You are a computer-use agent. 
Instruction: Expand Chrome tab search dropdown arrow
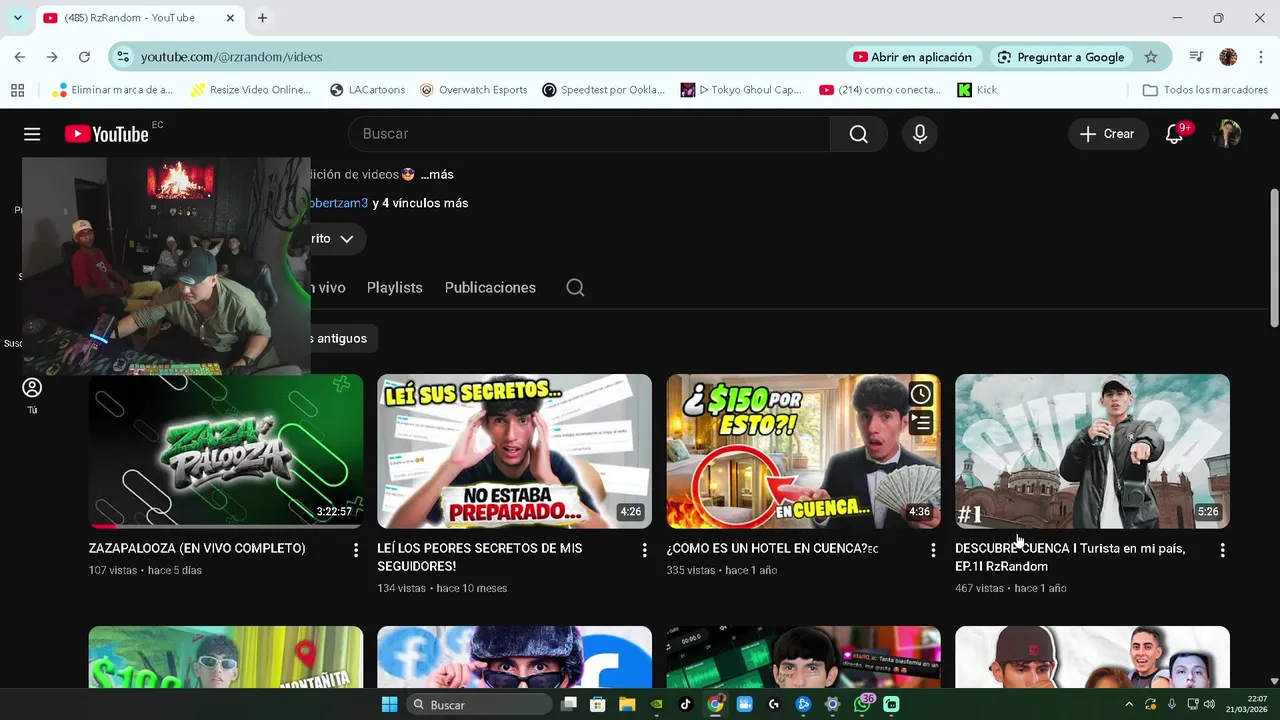coord(17,18)
